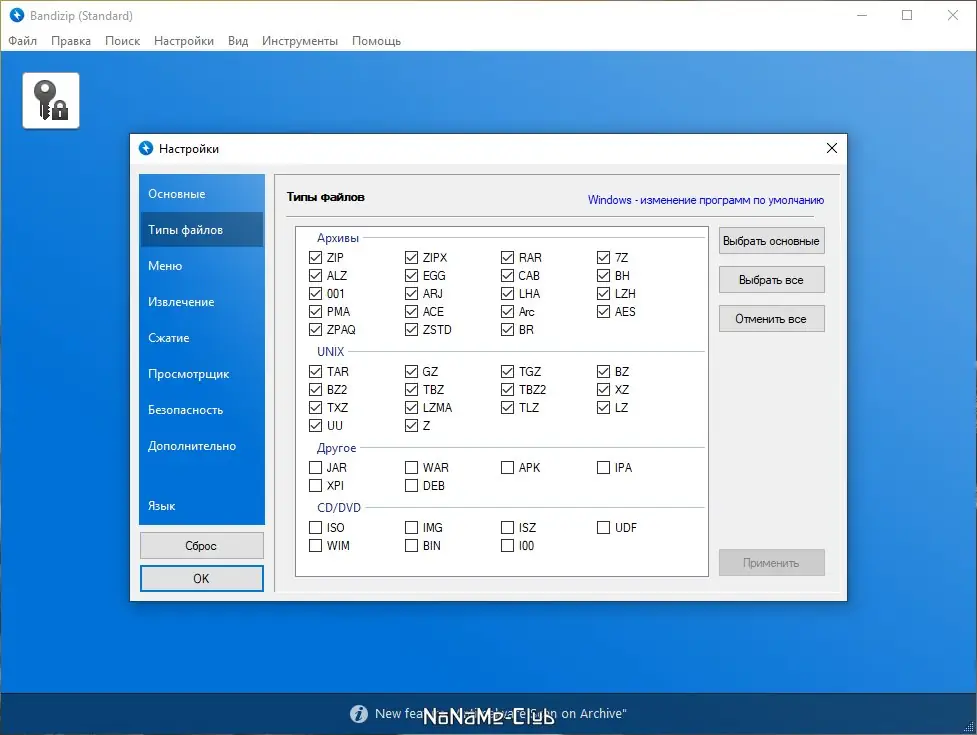Open the Сжатие settings section

coord(201,338)
